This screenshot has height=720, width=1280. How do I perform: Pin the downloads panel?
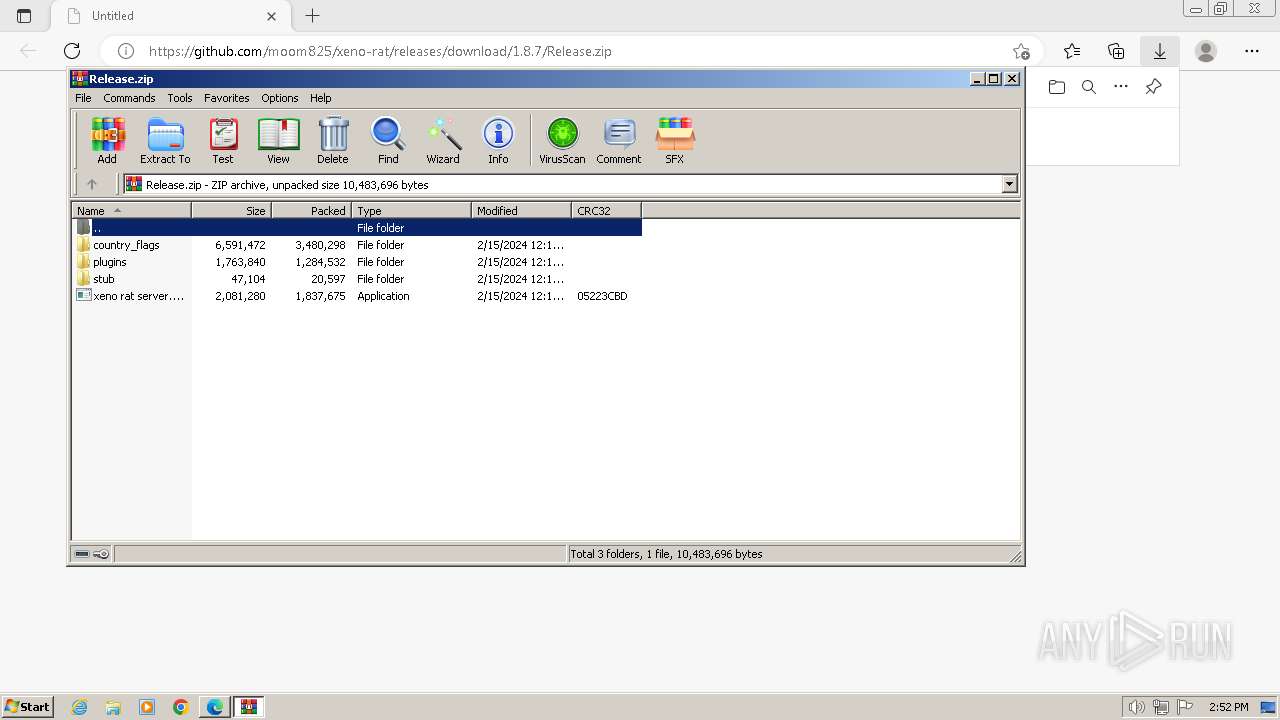pos(1153,87)
